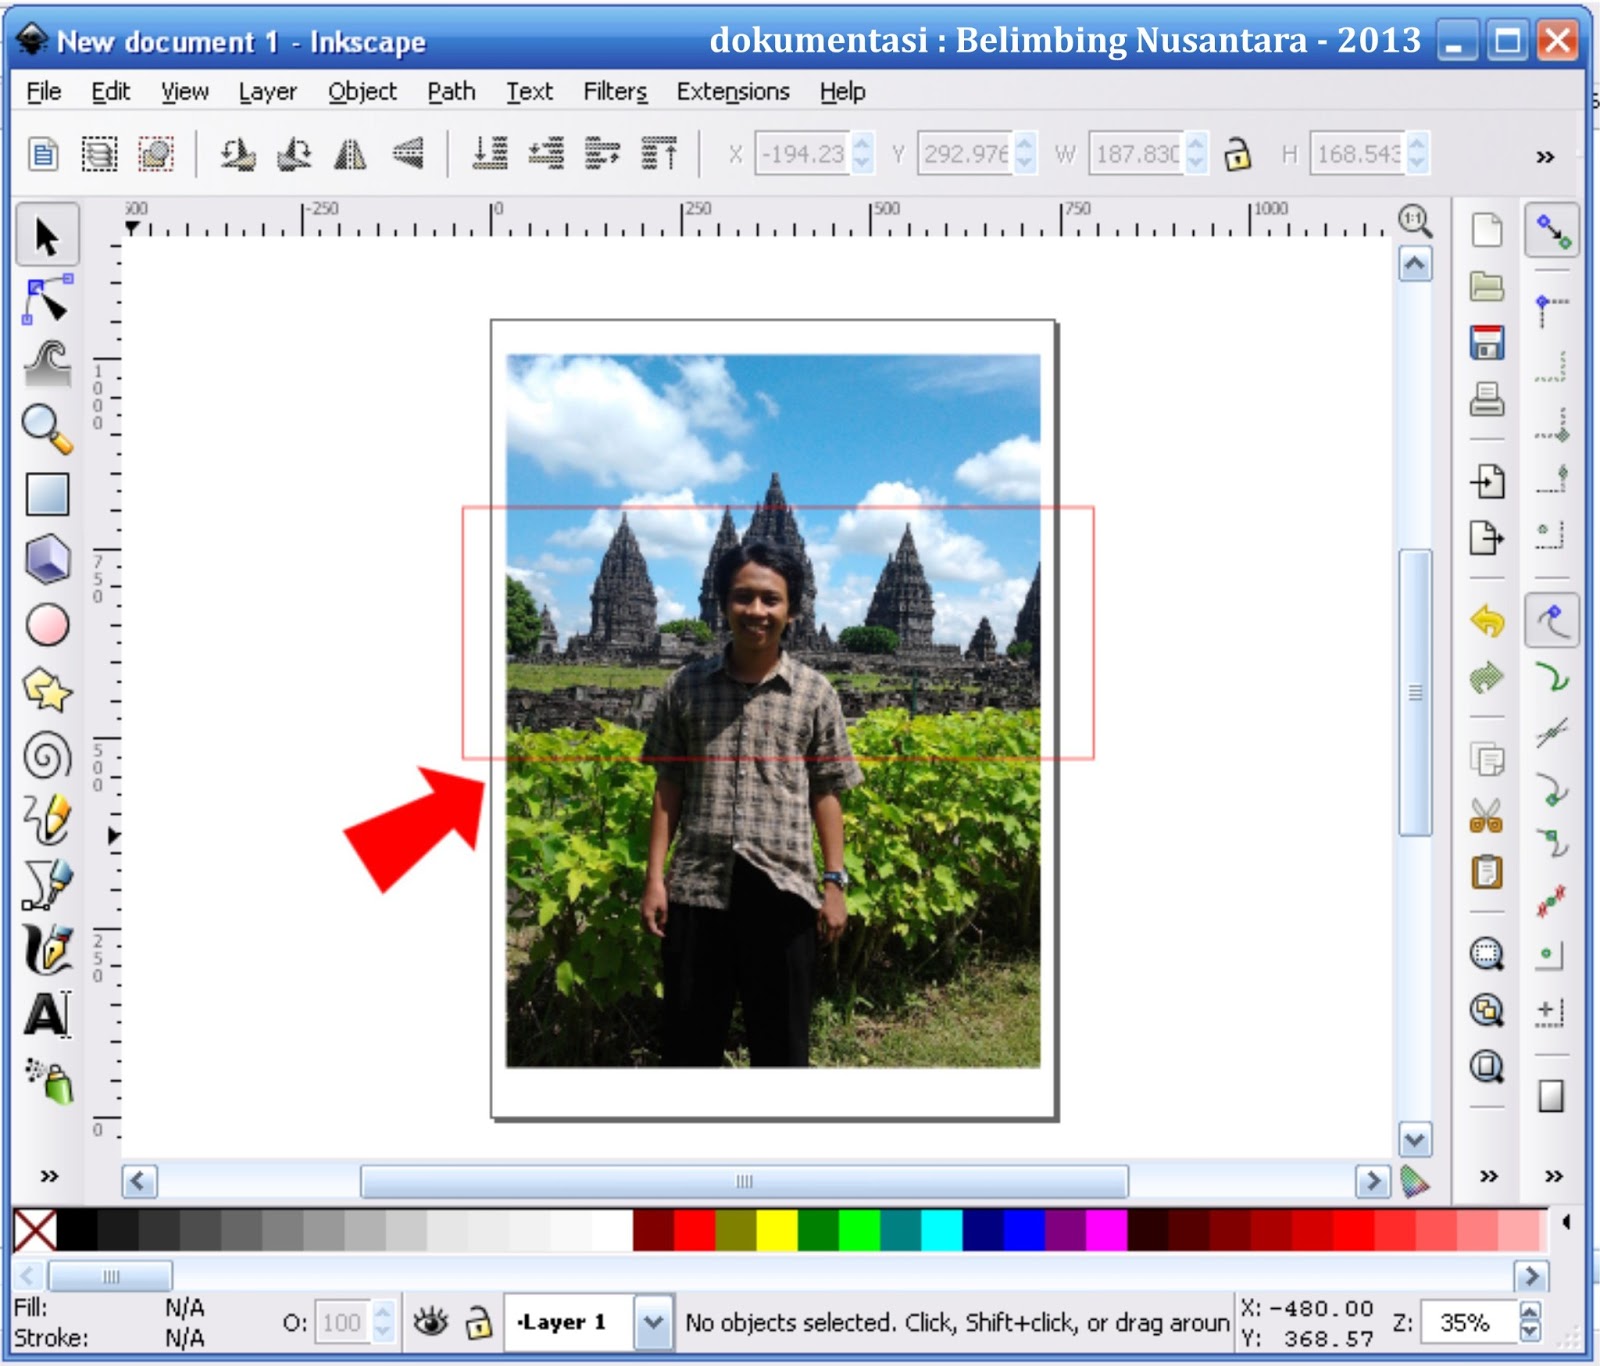Activate the Text tool
Viewport: 1600px width, 1366px height.
pyautogui.click(x=45, y=1013)
